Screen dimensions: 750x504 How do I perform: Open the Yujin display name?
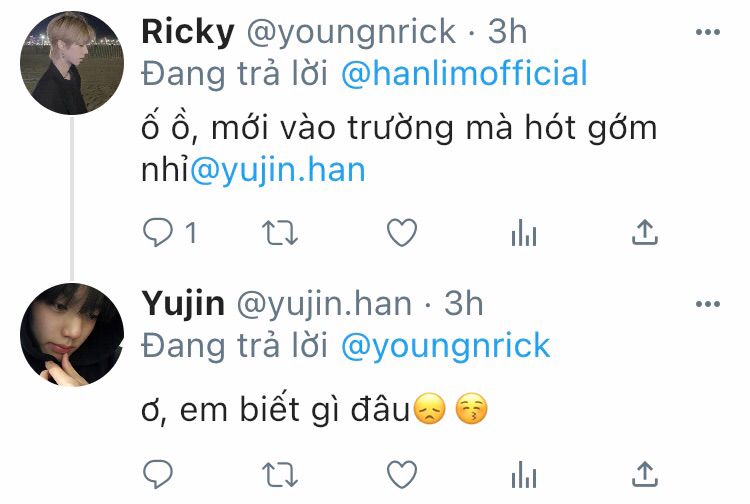pos(183,304)
